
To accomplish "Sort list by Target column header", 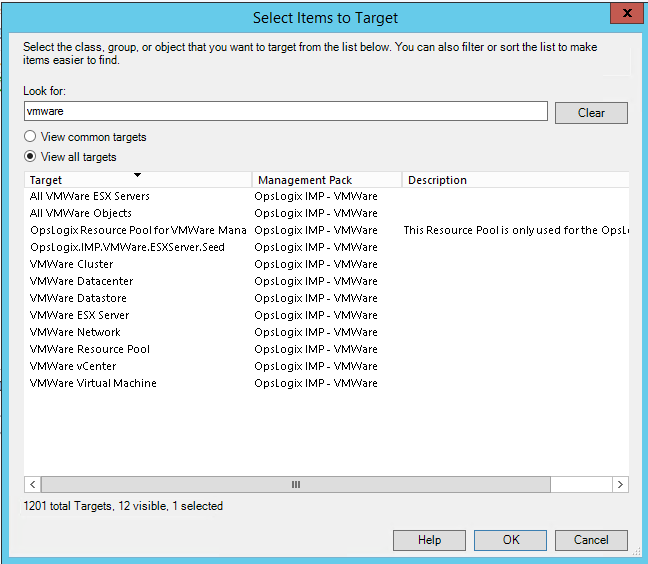I will (137, 180).
